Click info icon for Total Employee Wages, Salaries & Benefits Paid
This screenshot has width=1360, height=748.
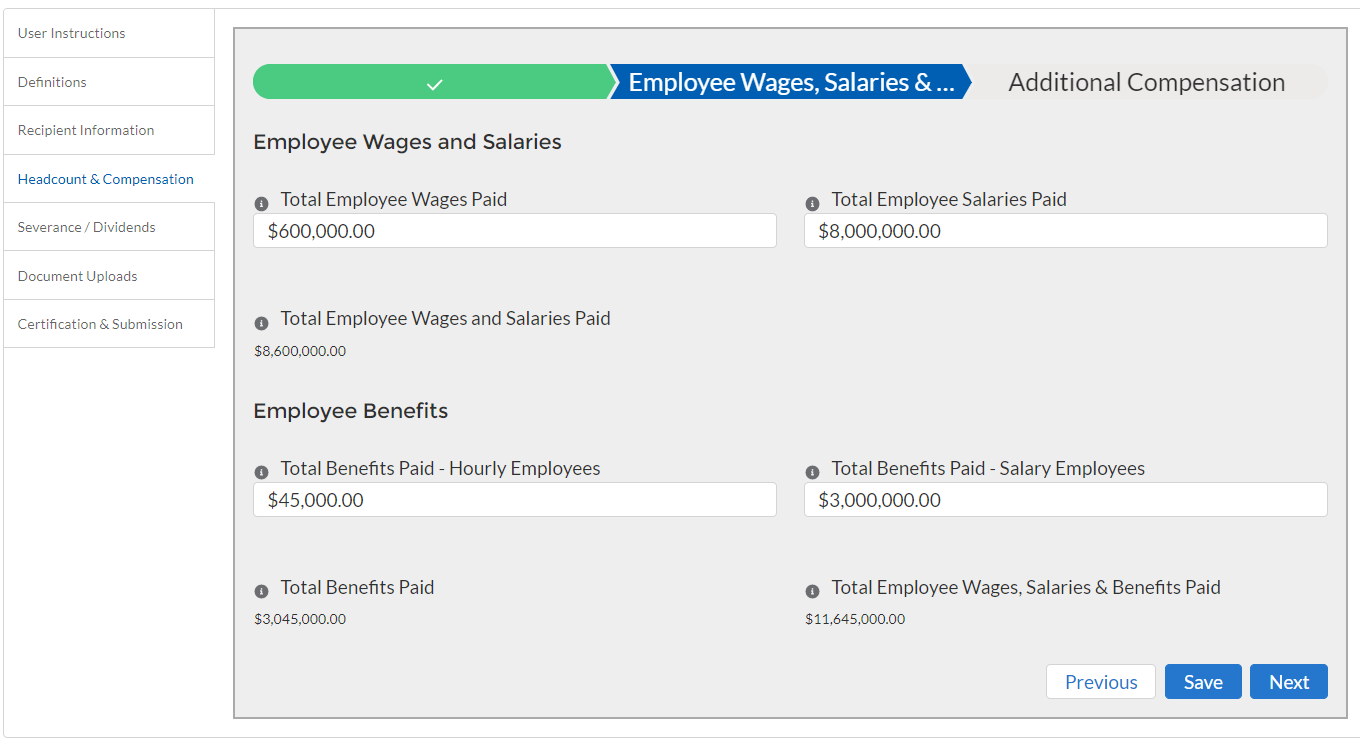click(812, 592)
